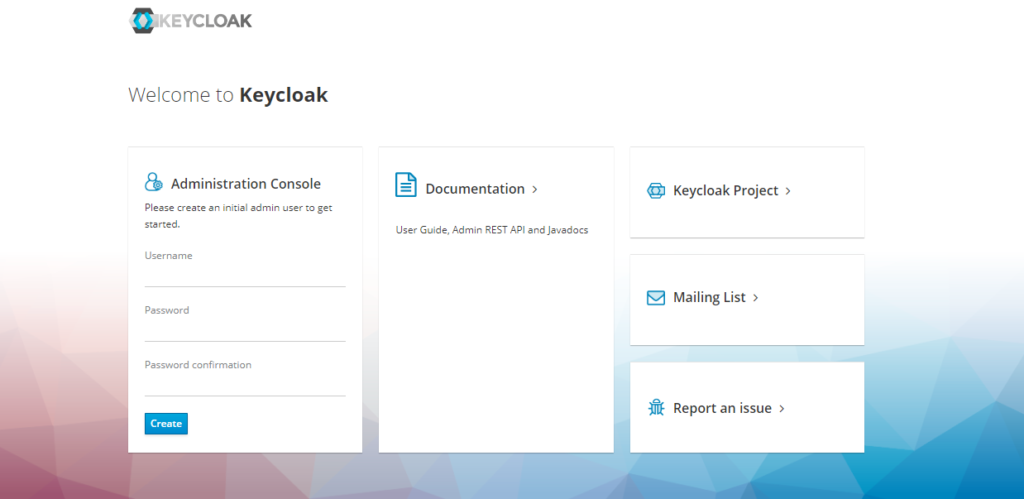Open the Report an issue link
The image size is (1024, 499).
tap(722, 408)
